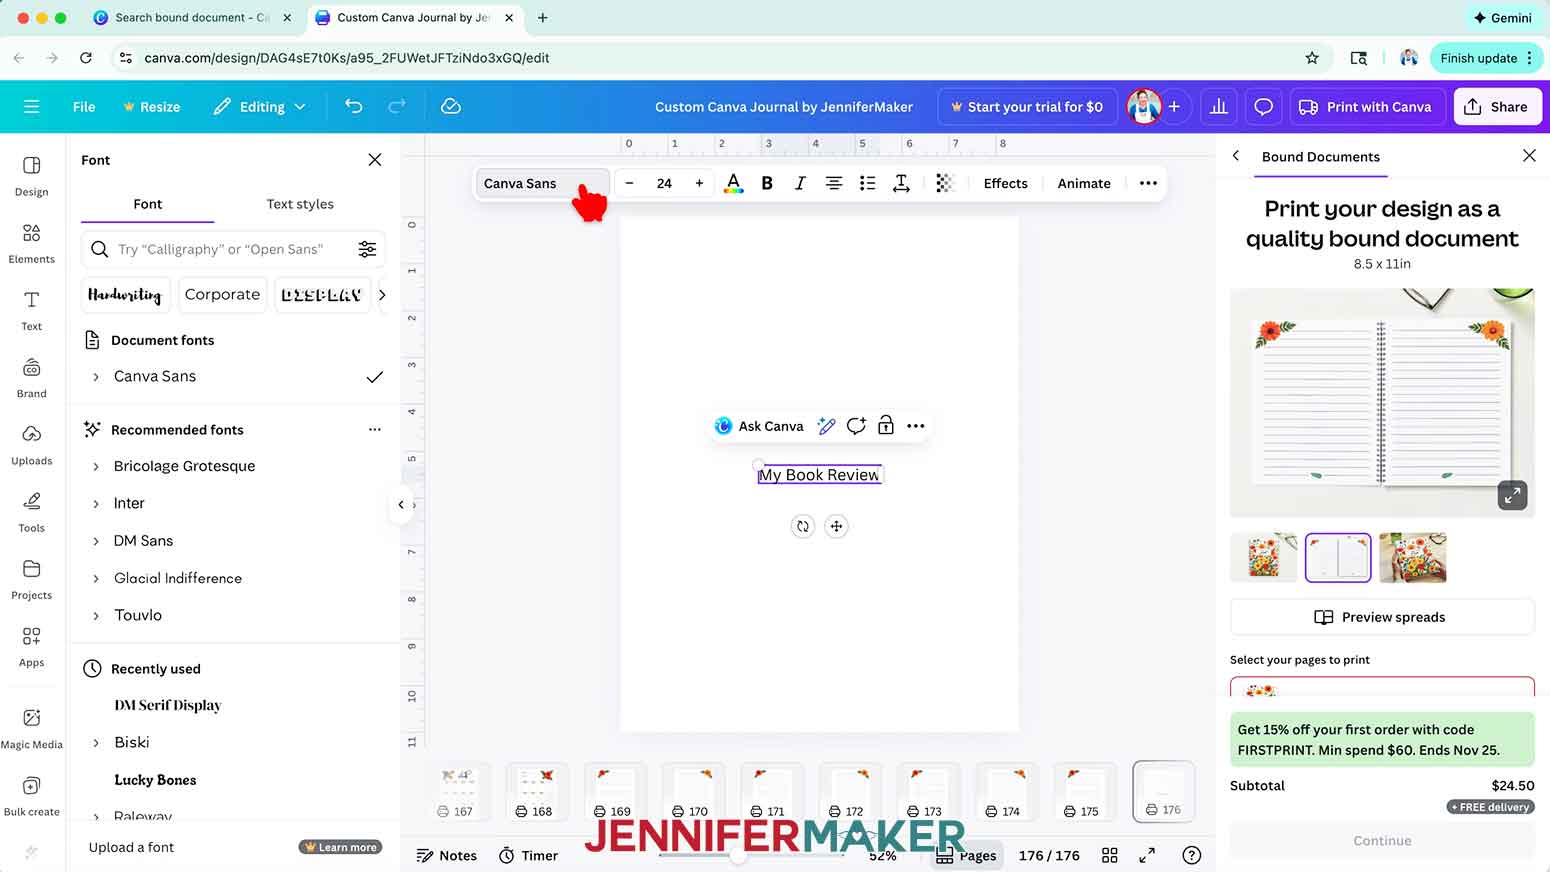Viewport: 1550px width, 872px height.
Task: Expand Glacial Indifference font styles
Action: tap(96, 579)
